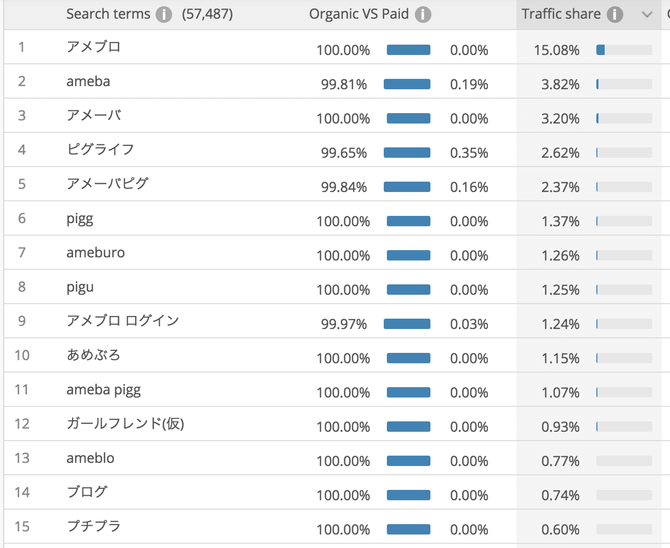670x548 pixels.
Task: Click info icon beside Organic VS Paid
Action: [423, 15]
